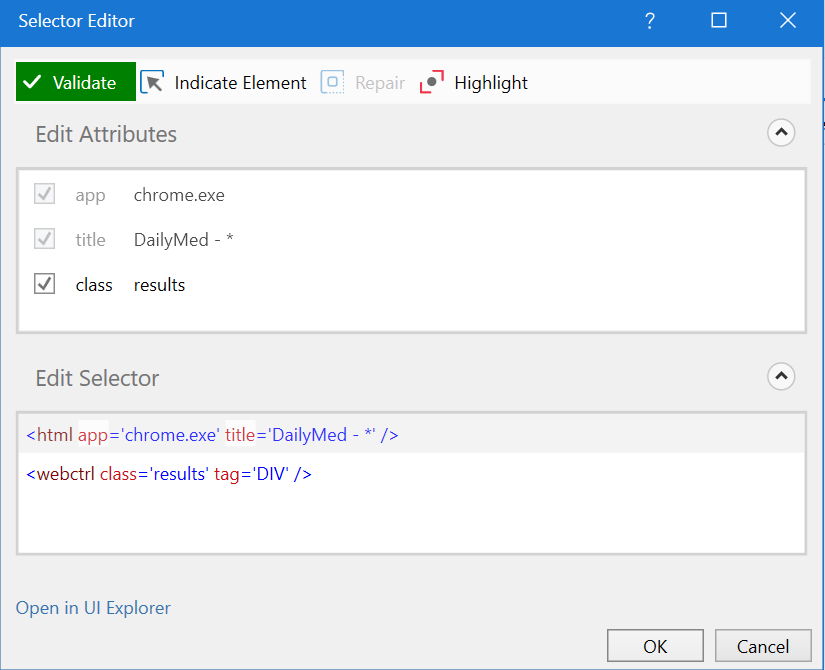Uncheck the class attribute checkbox
The width and height of the screenshot is (825, 670).
(x=44, y=283)
